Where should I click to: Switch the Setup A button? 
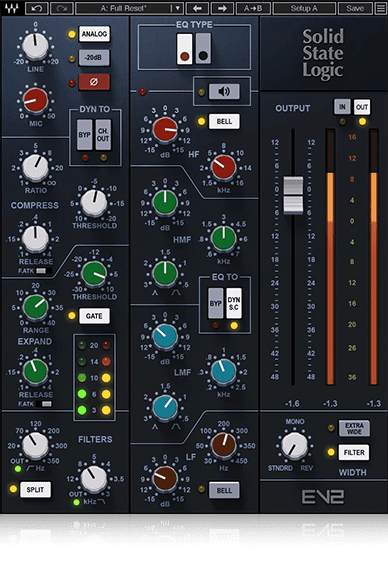pos(304,8)
